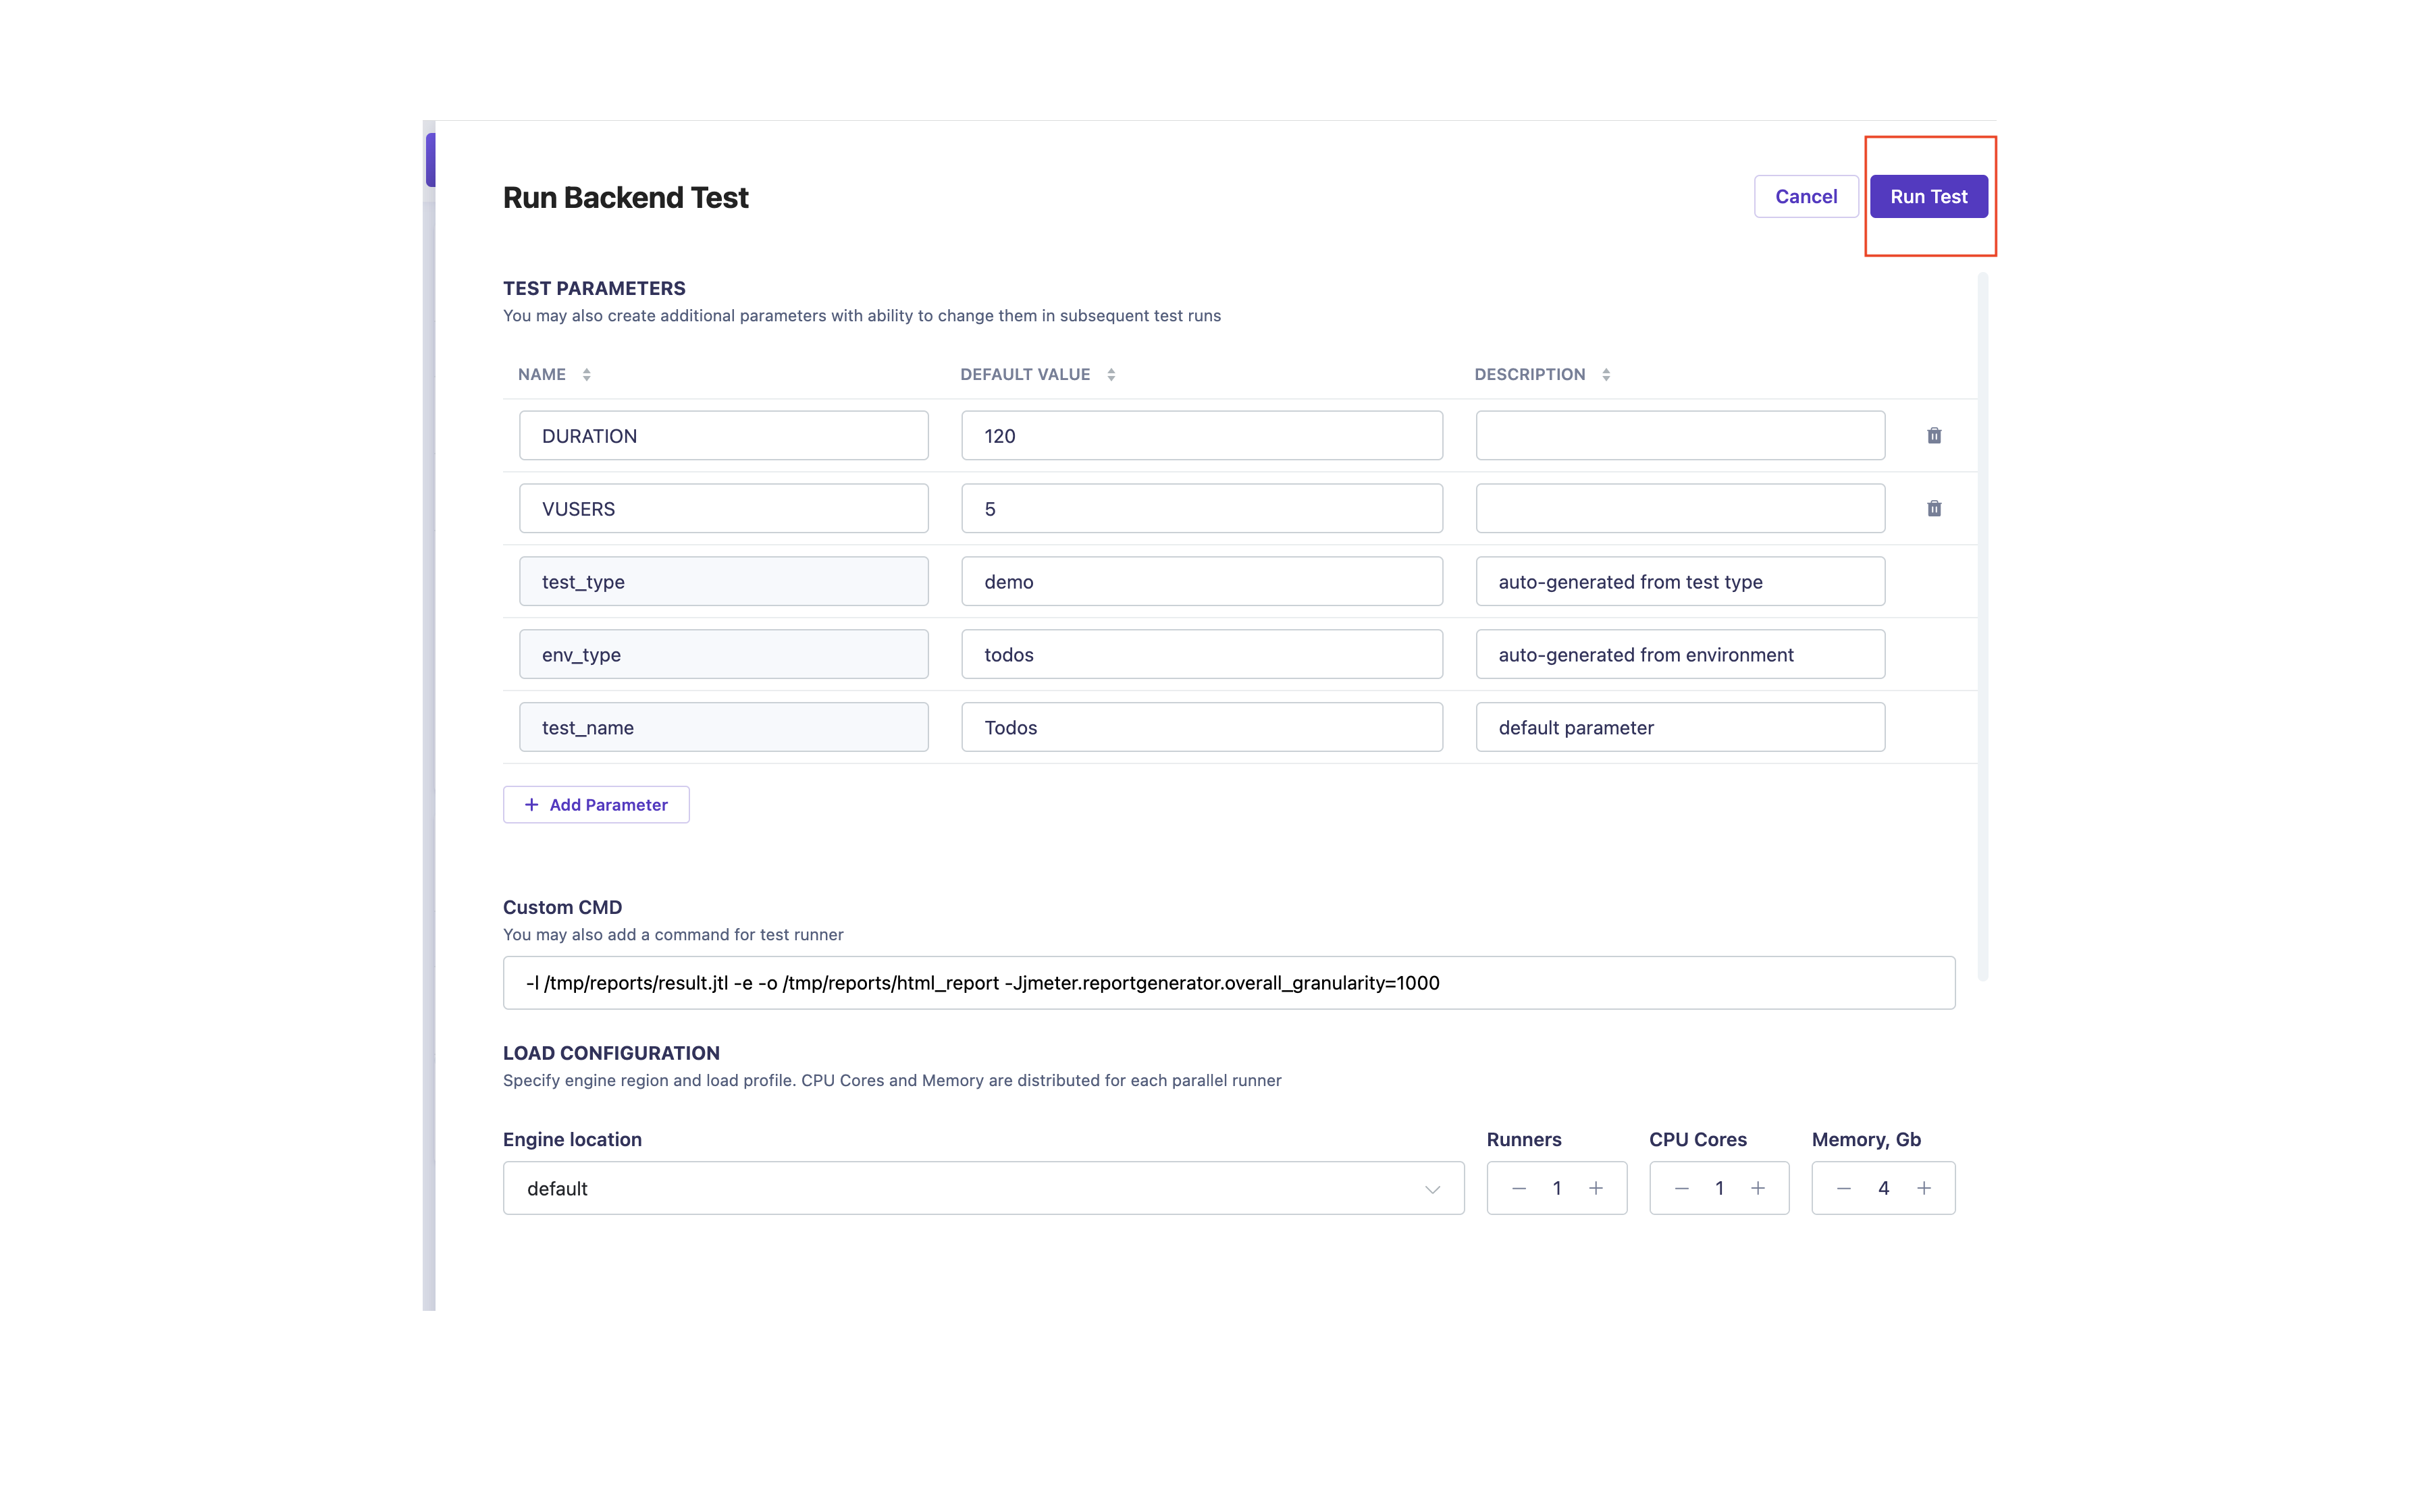Image resolution: width=2420 pixels, height=1512 pixels.
Task: Edit the VUSERS name field
Action: 724,509
